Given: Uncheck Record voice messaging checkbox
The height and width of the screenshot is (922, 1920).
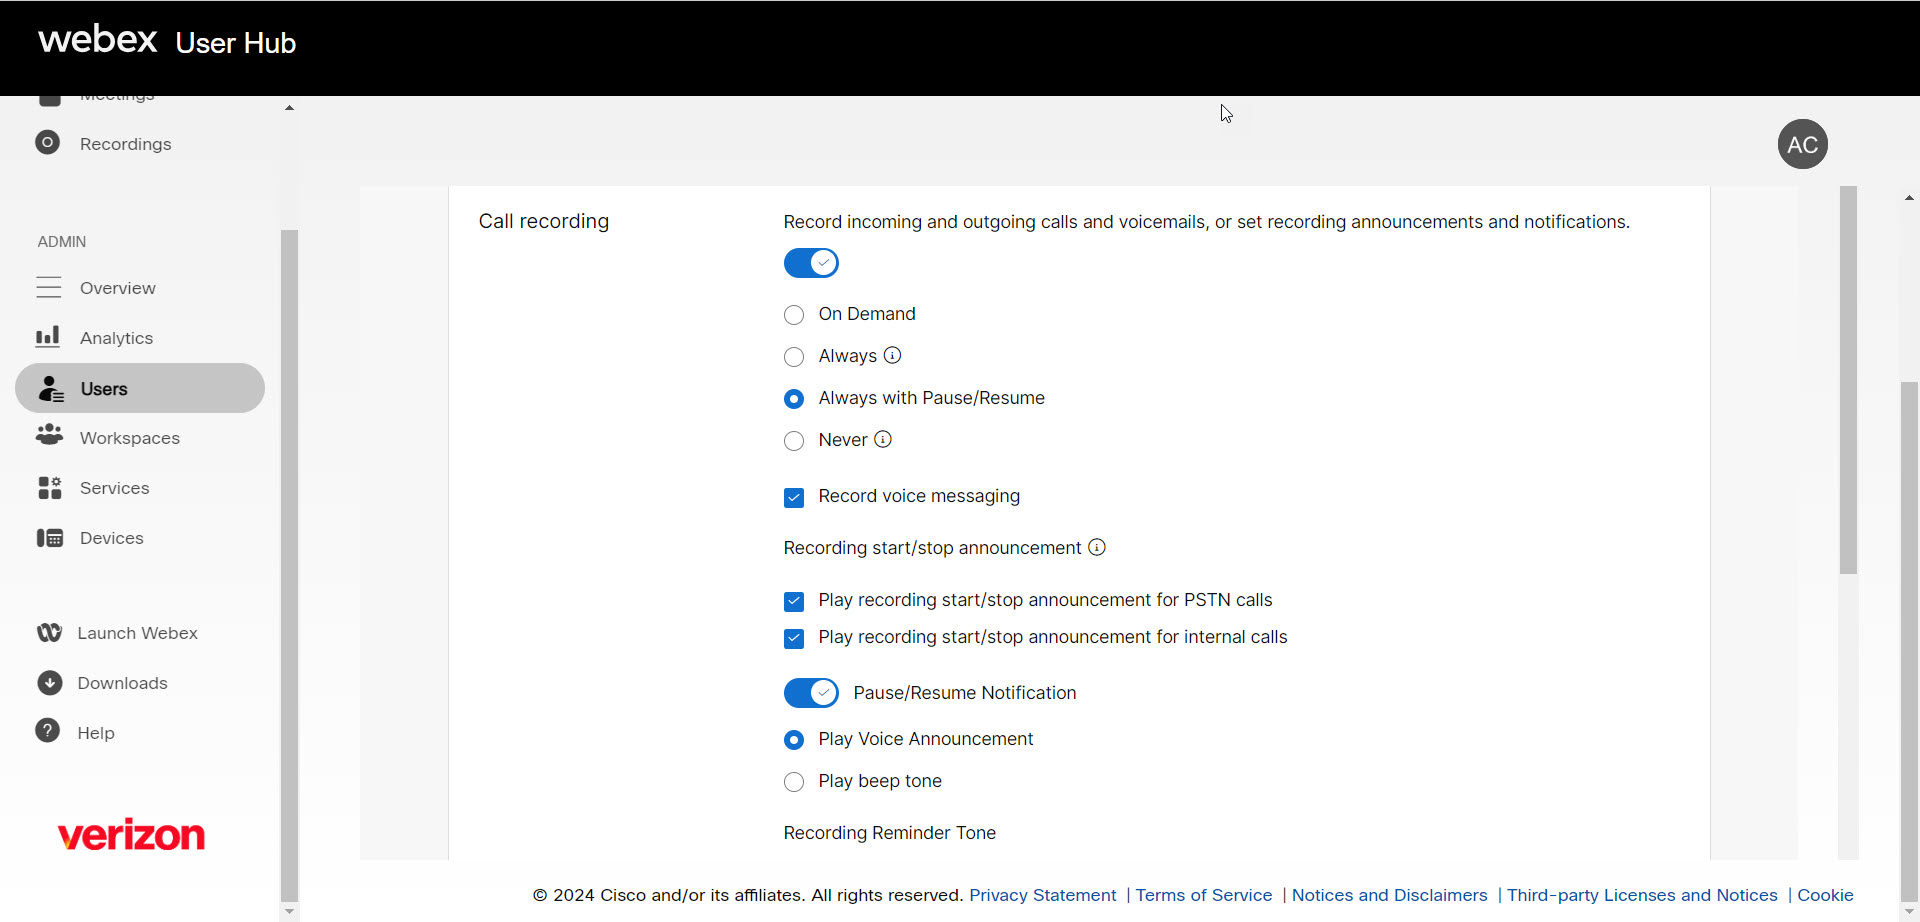Looking at the screenshot, I should pyautogui.click(x=794, y=497).
